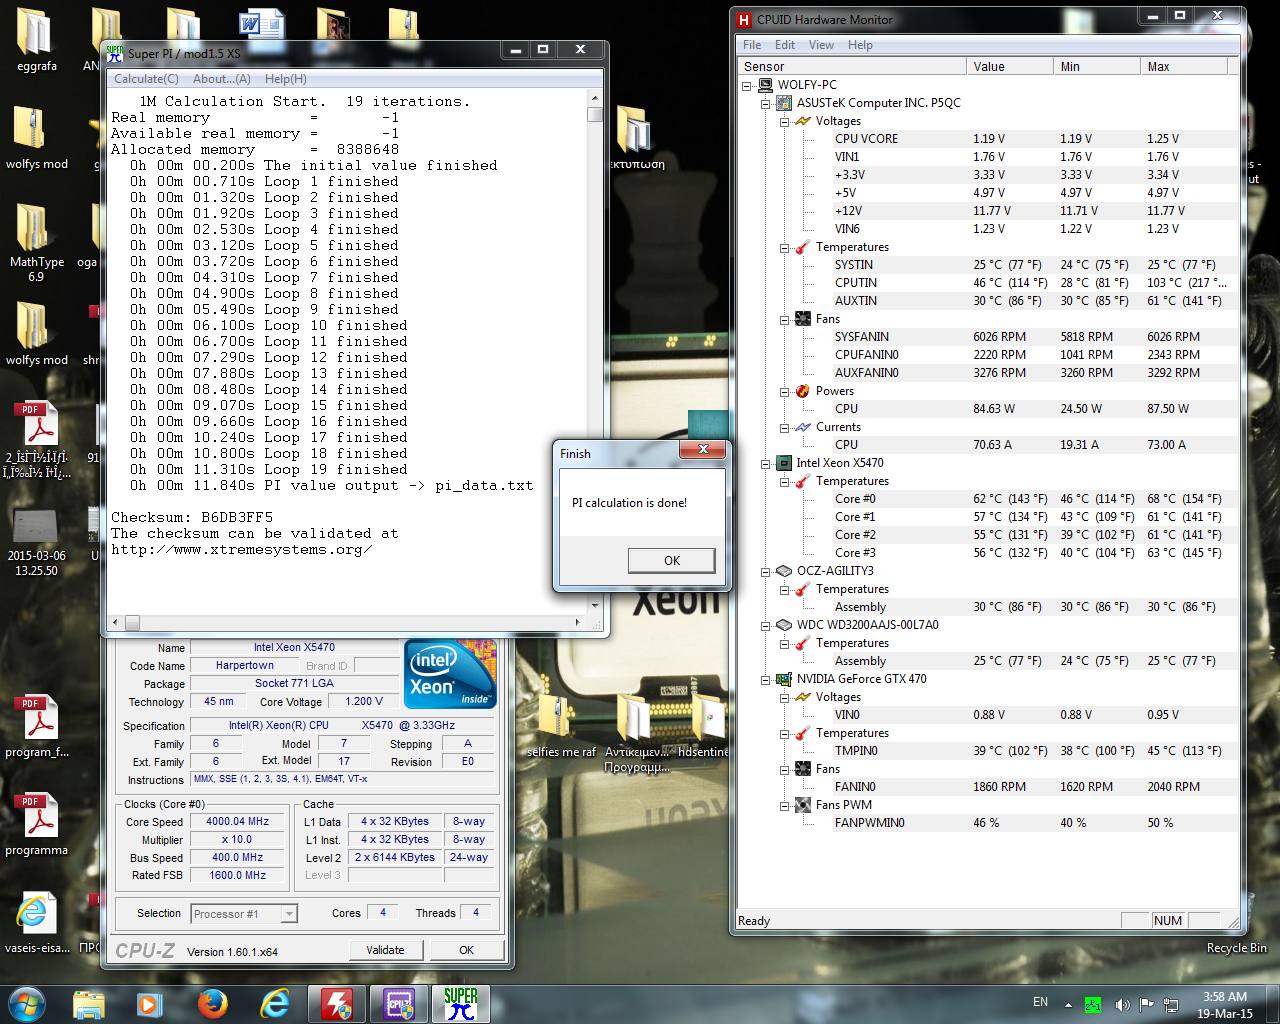This screenshot has width=1280, height=1024.
Task: Collapse OCZ-AGILITY3 node
Action: coord(766,571)
